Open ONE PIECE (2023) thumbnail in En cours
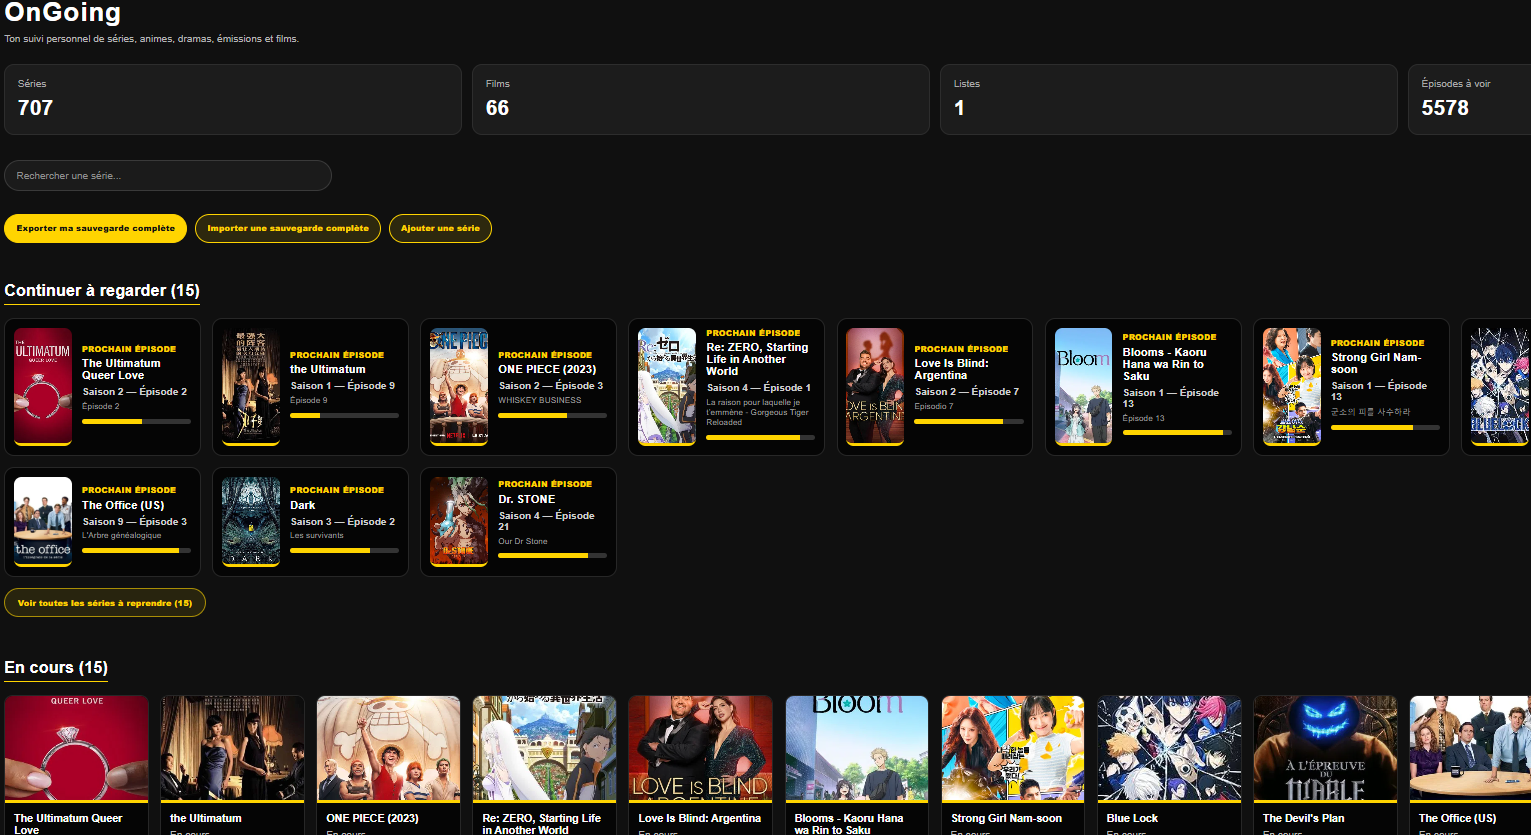This screenshot has height=835, width=1531. (388, 748)
